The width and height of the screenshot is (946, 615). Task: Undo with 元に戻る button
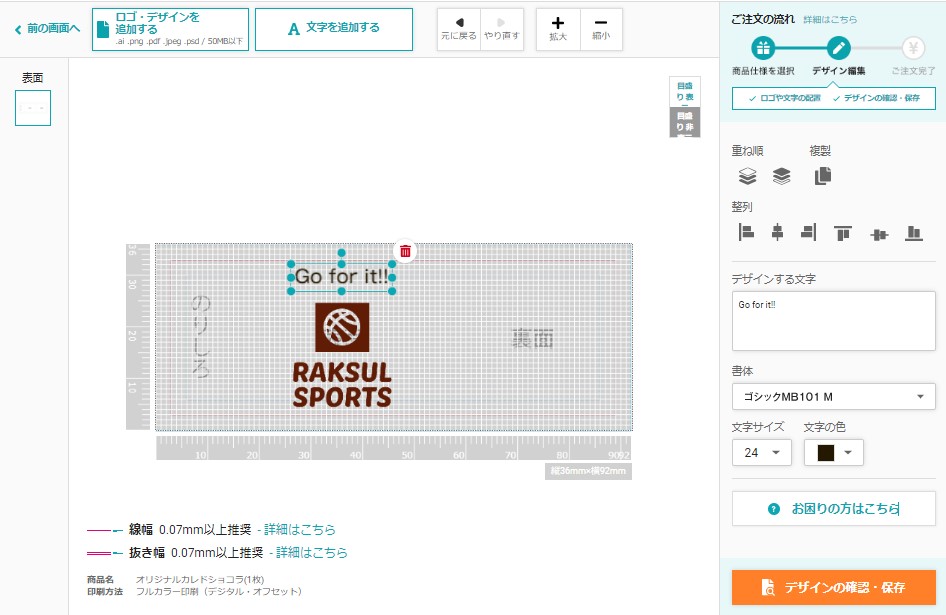click(x=459, y=29)
